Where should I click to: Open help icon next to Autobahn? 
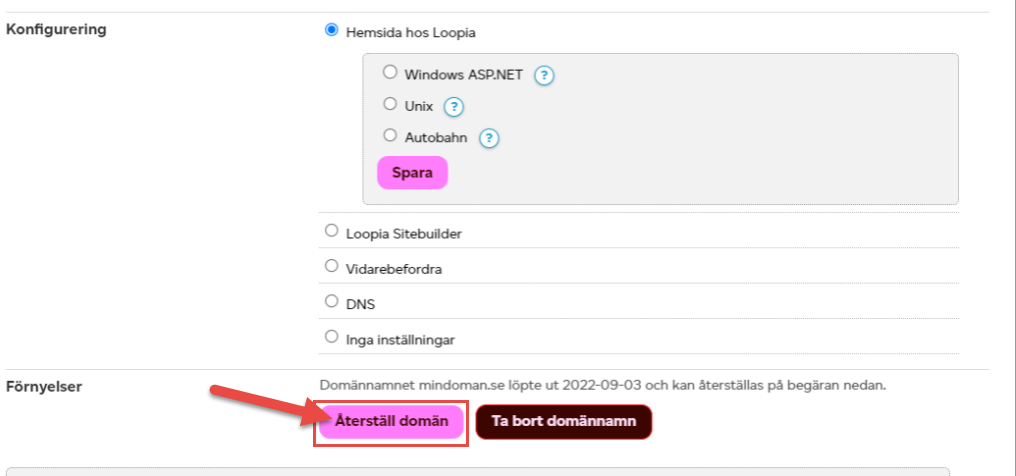[489, 138]
